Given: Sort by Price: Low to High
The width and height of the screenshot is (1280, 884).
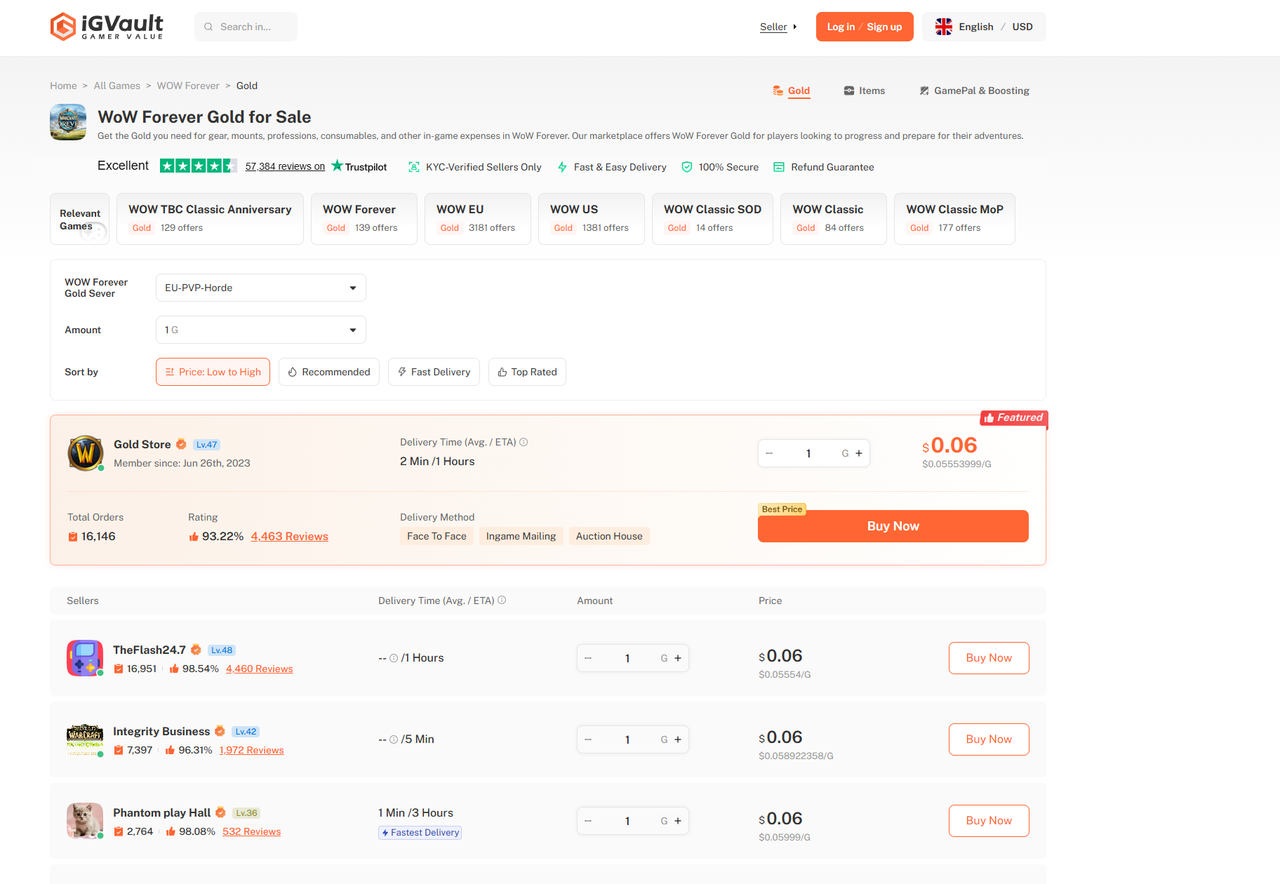Looking at the screenshot, I should point(213,372).
